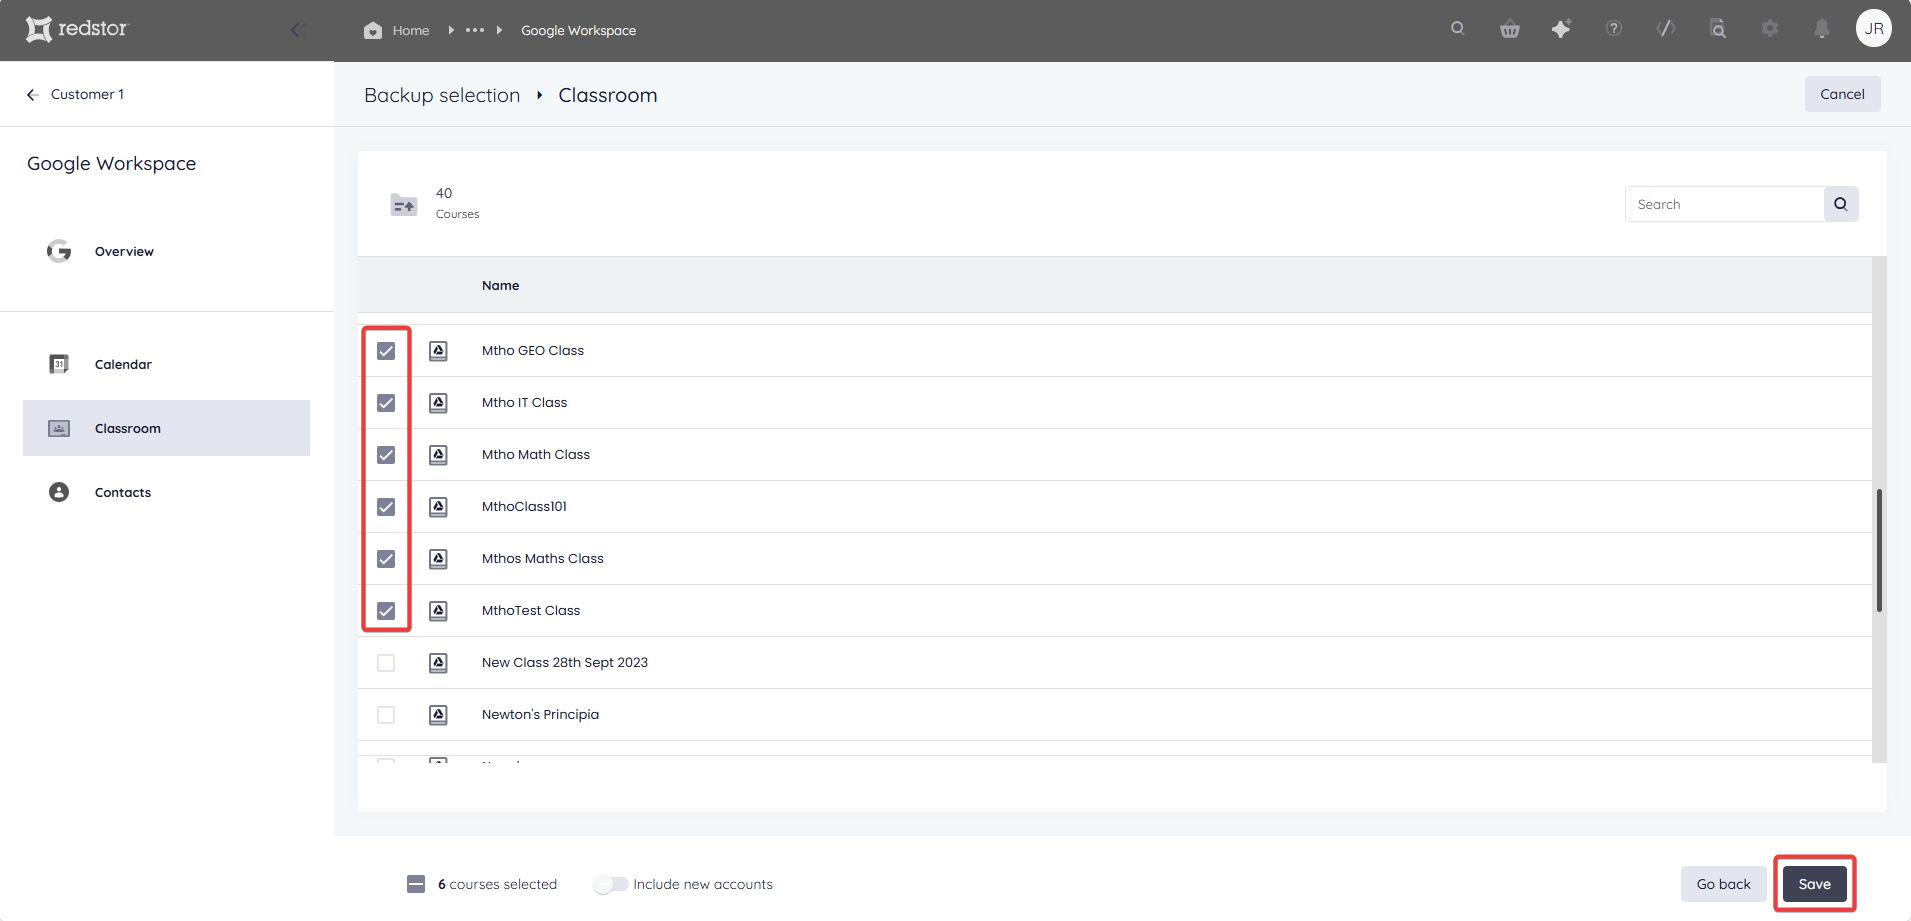Viewport: 1911px width, 921px height.
Task: Go back to Customer 1
Action: pos(76,94)
